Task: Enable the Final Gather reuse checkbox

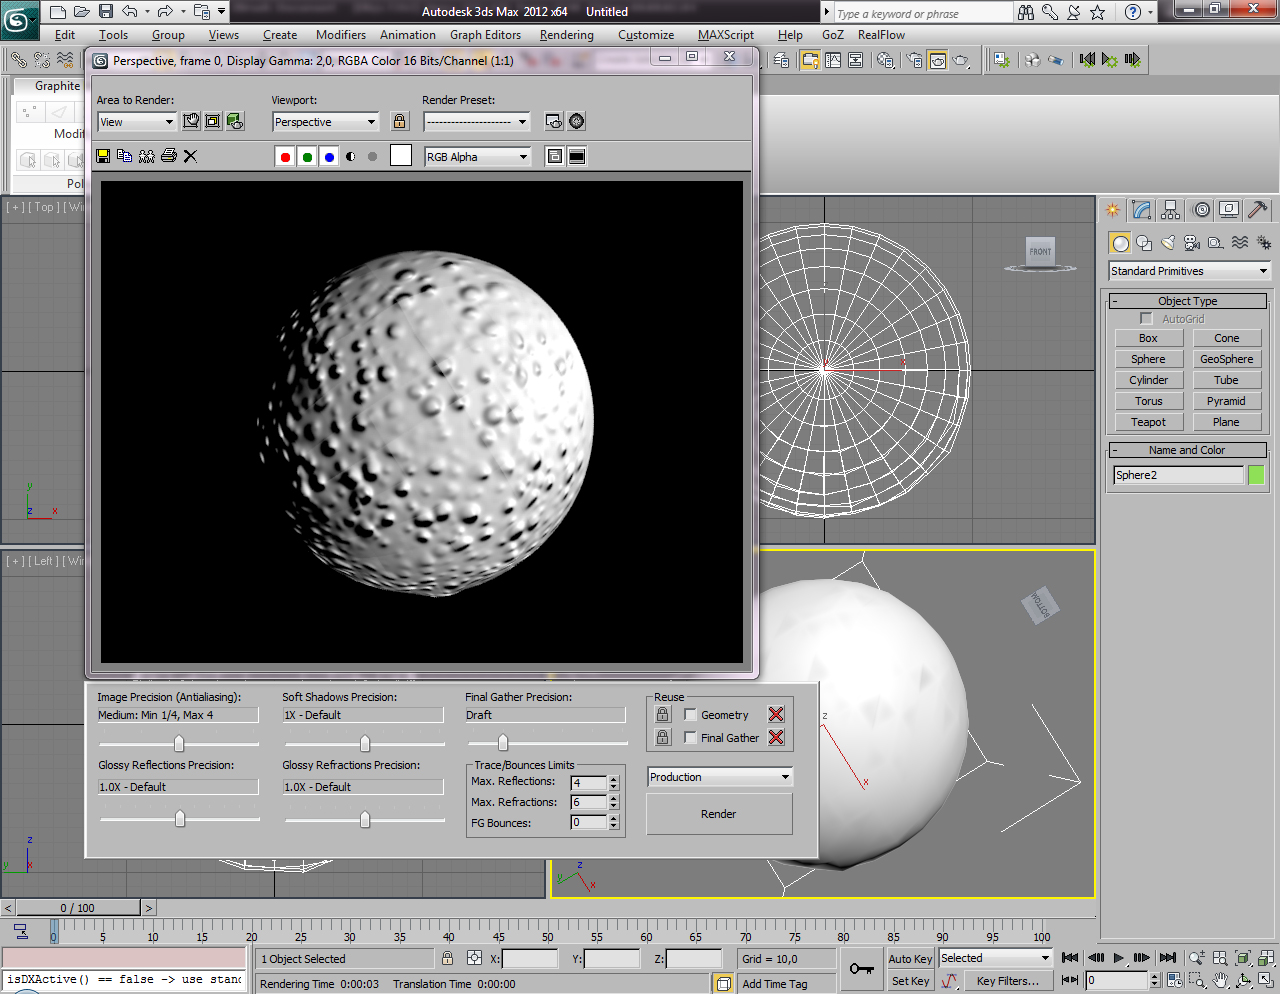Action: (690, 738)
